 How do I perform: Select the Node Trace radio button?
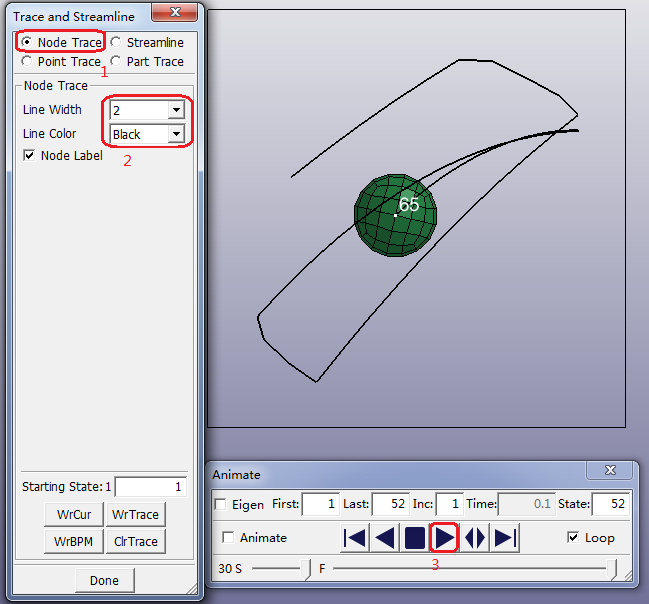click(x=26, y=43)
